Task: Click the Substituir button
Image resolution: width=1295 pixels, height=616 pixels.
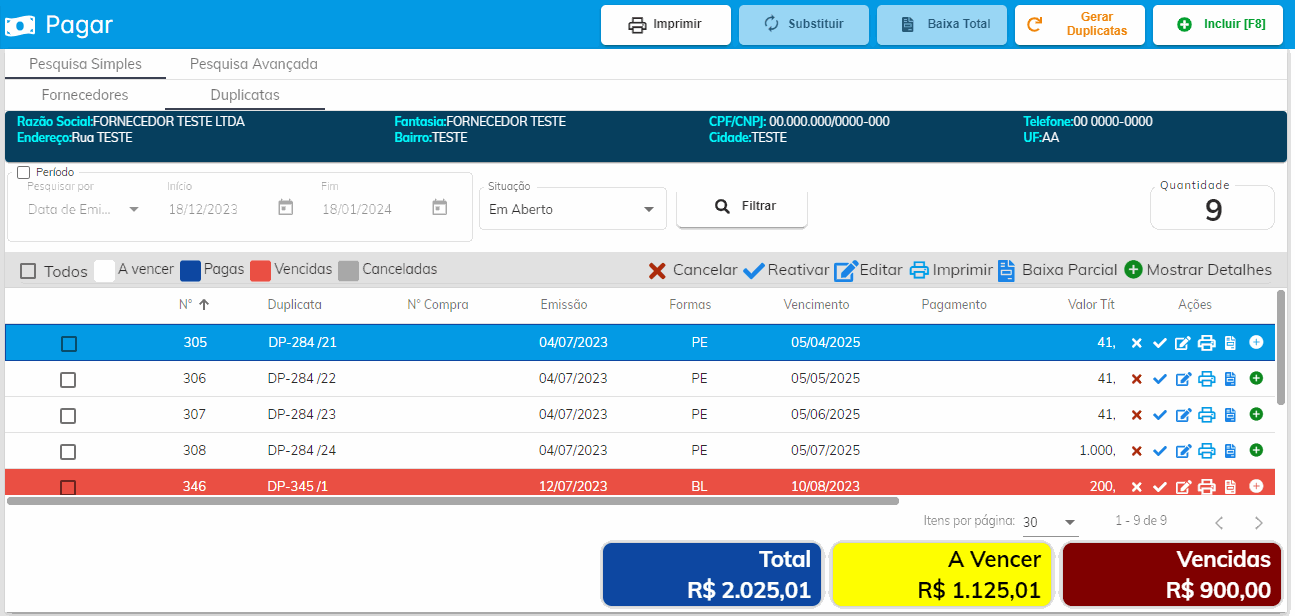Action: (804, 24)
